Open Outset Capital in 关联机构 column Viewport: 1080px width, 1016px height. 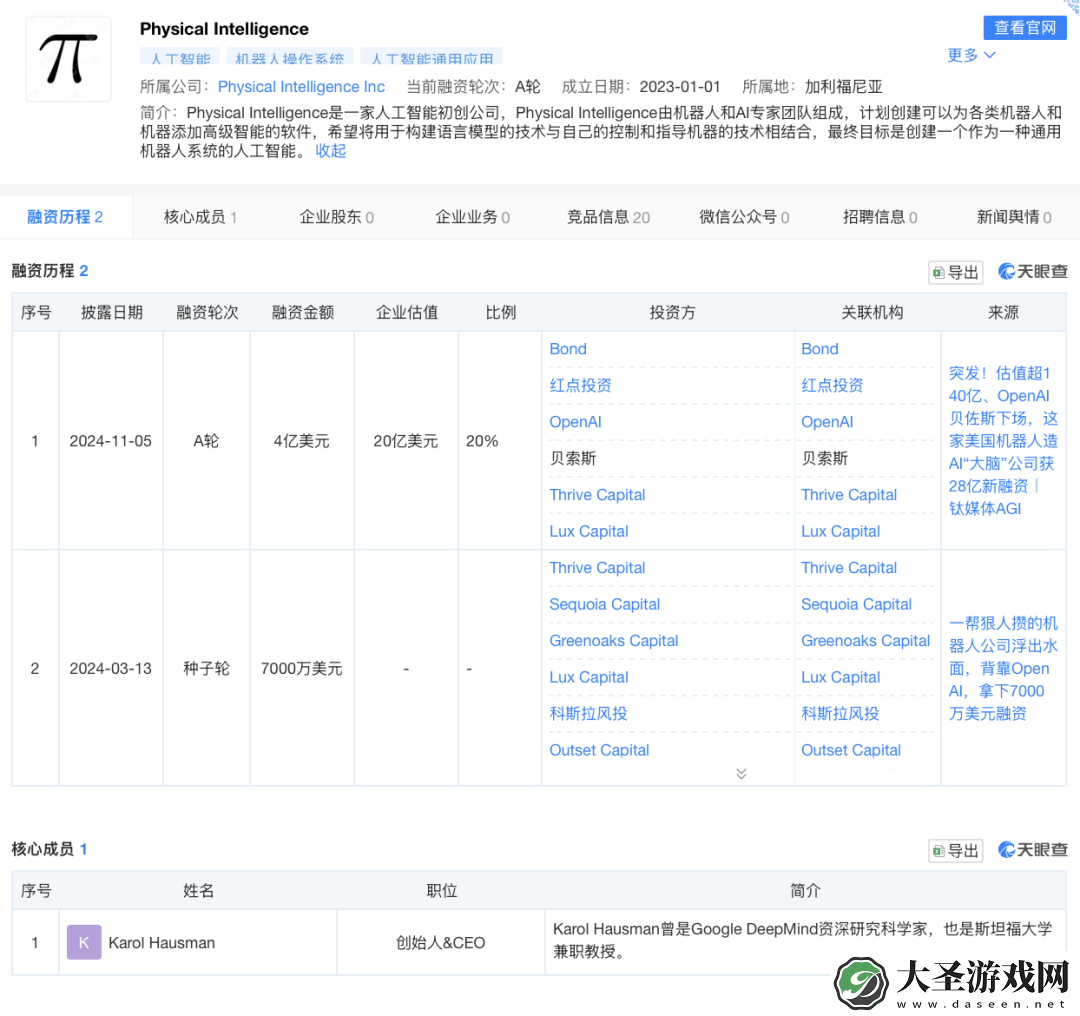[x=851, y=751]
